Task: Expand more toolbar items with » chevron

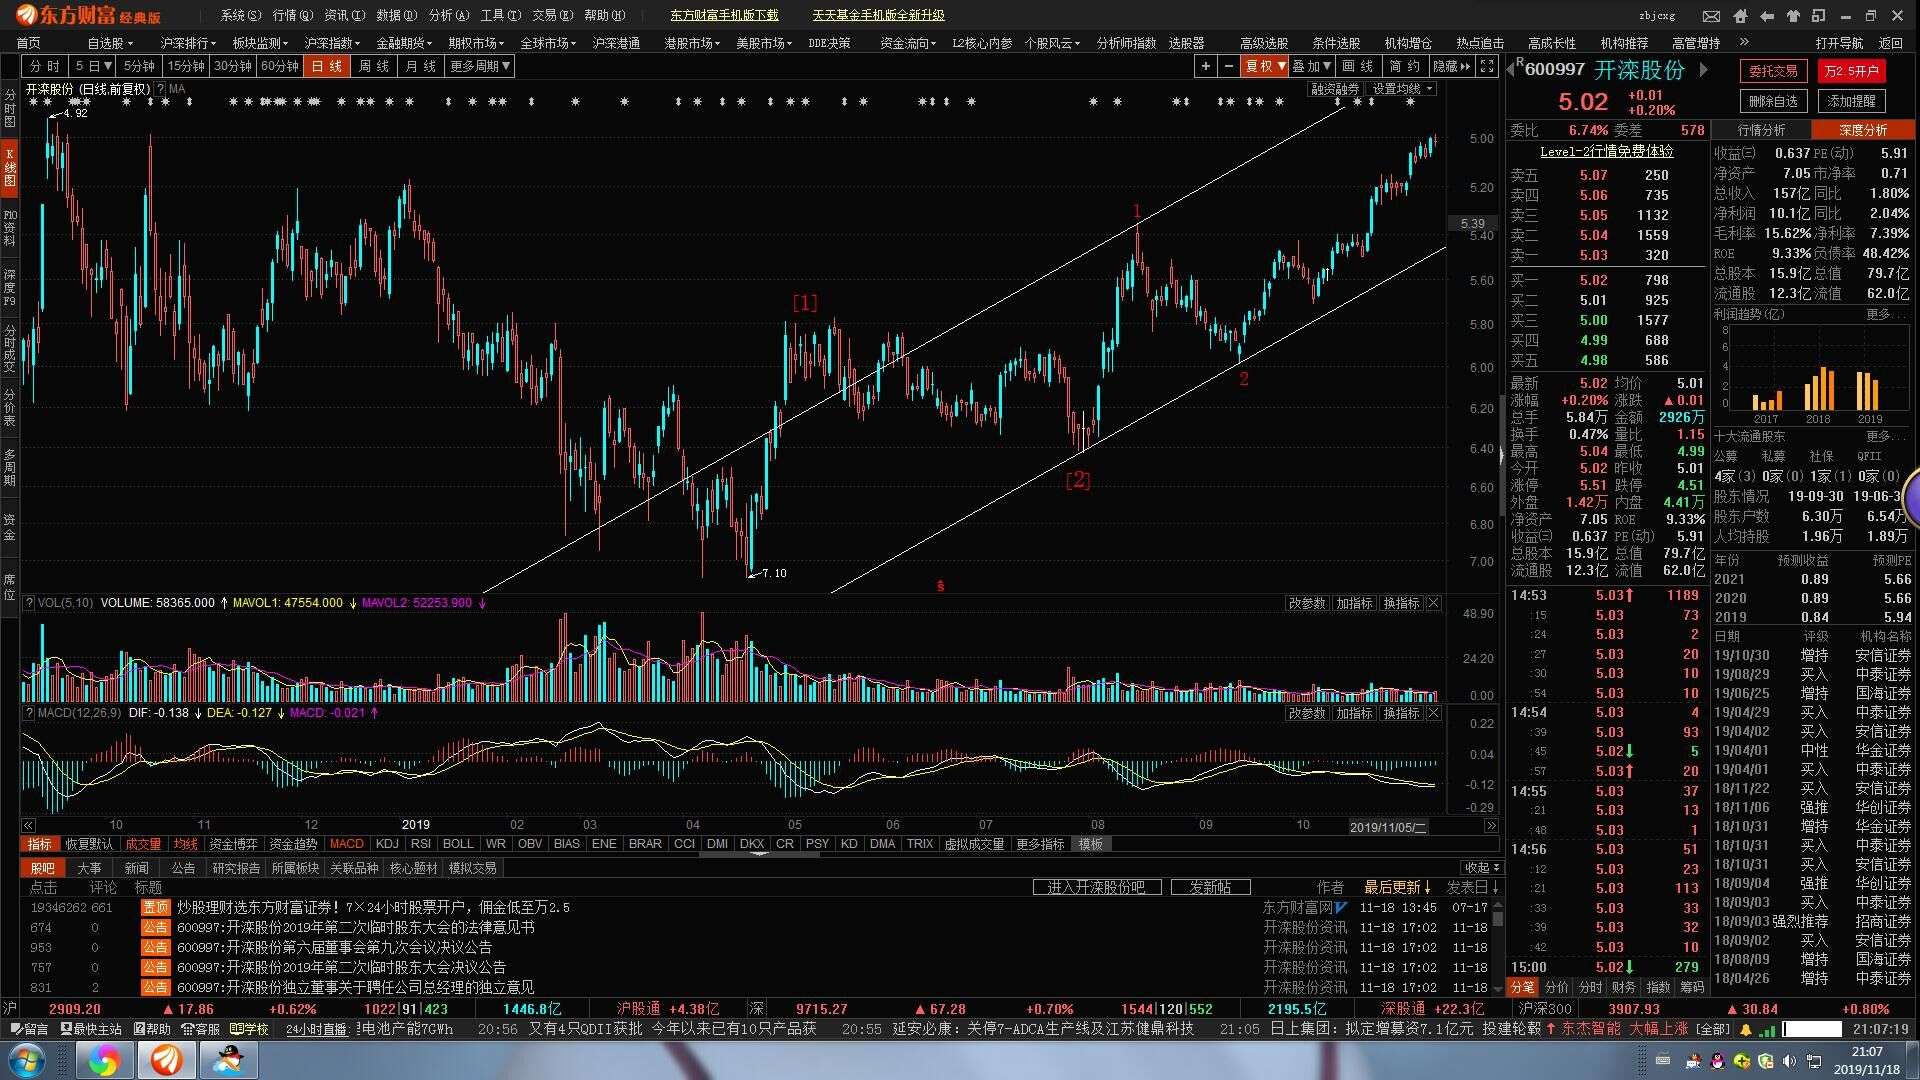Action: (1744, 43)
